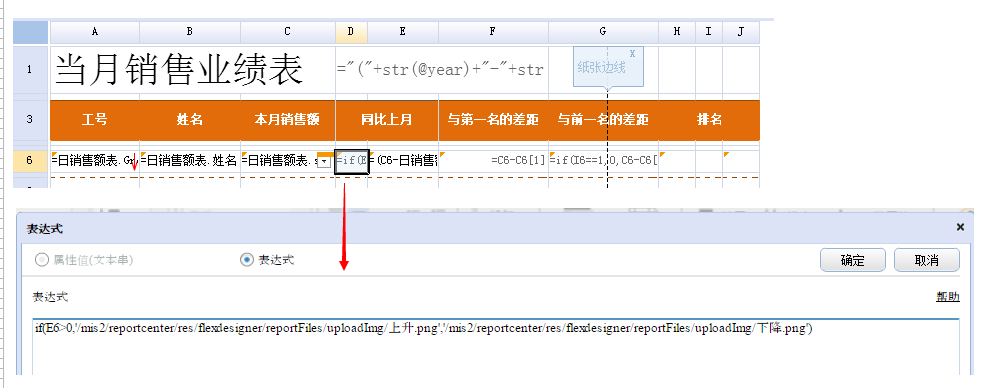Select the header cell 同比上月
This screenshot has height=388, width=986.
pyautogui.click(x=387, y=119)
